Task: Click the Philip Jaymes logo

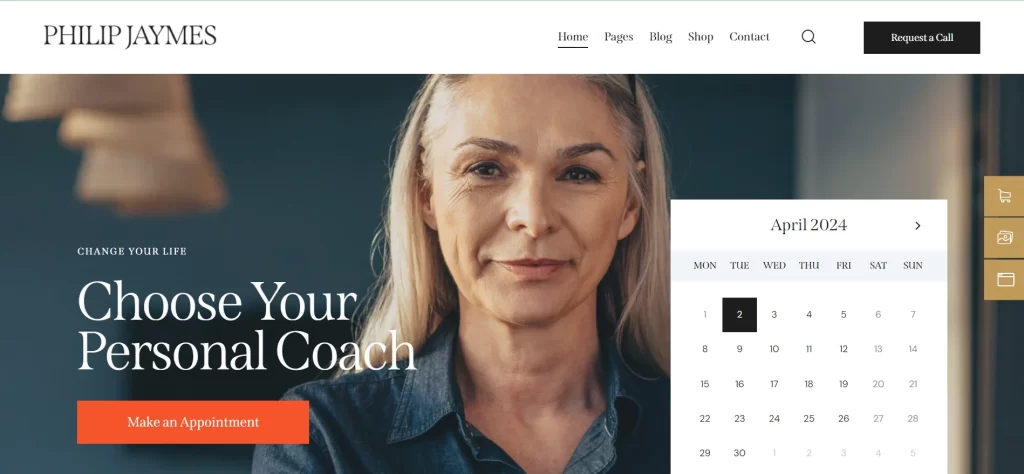Action: coord(130,36)
